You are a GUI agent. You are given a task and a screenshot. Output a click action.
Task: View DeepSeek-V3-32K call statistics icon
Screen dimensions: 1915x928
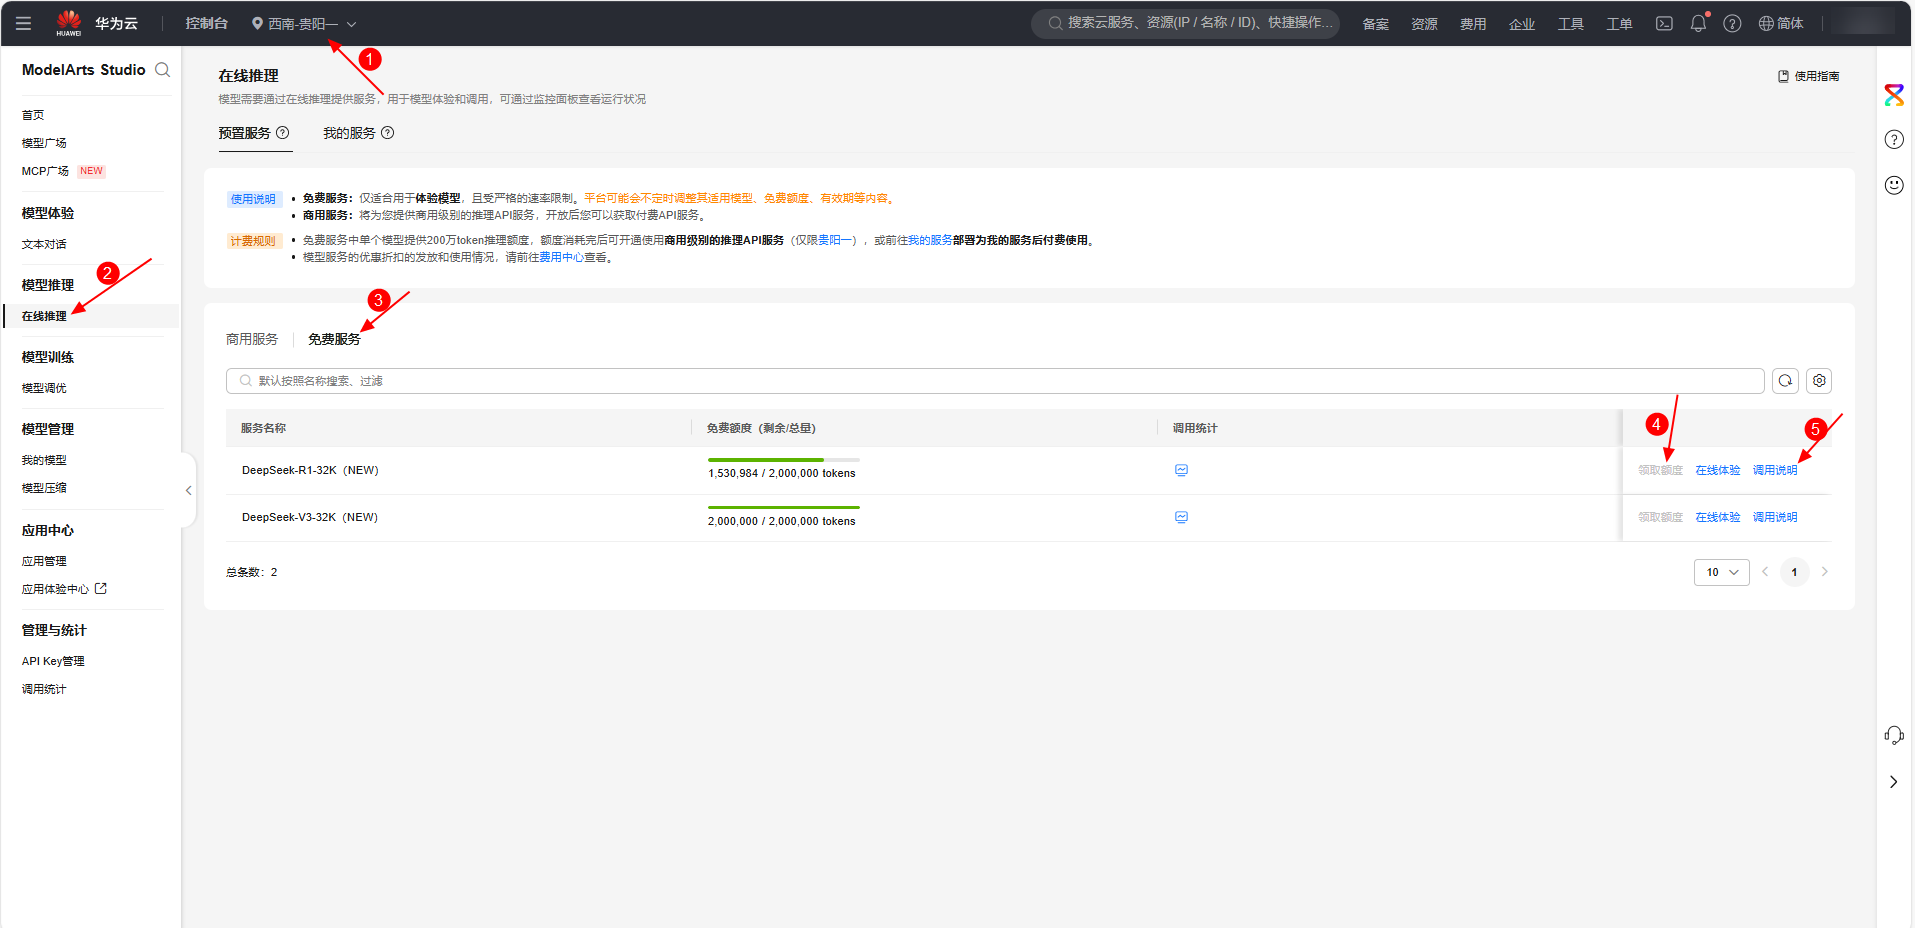(1181, 517)
